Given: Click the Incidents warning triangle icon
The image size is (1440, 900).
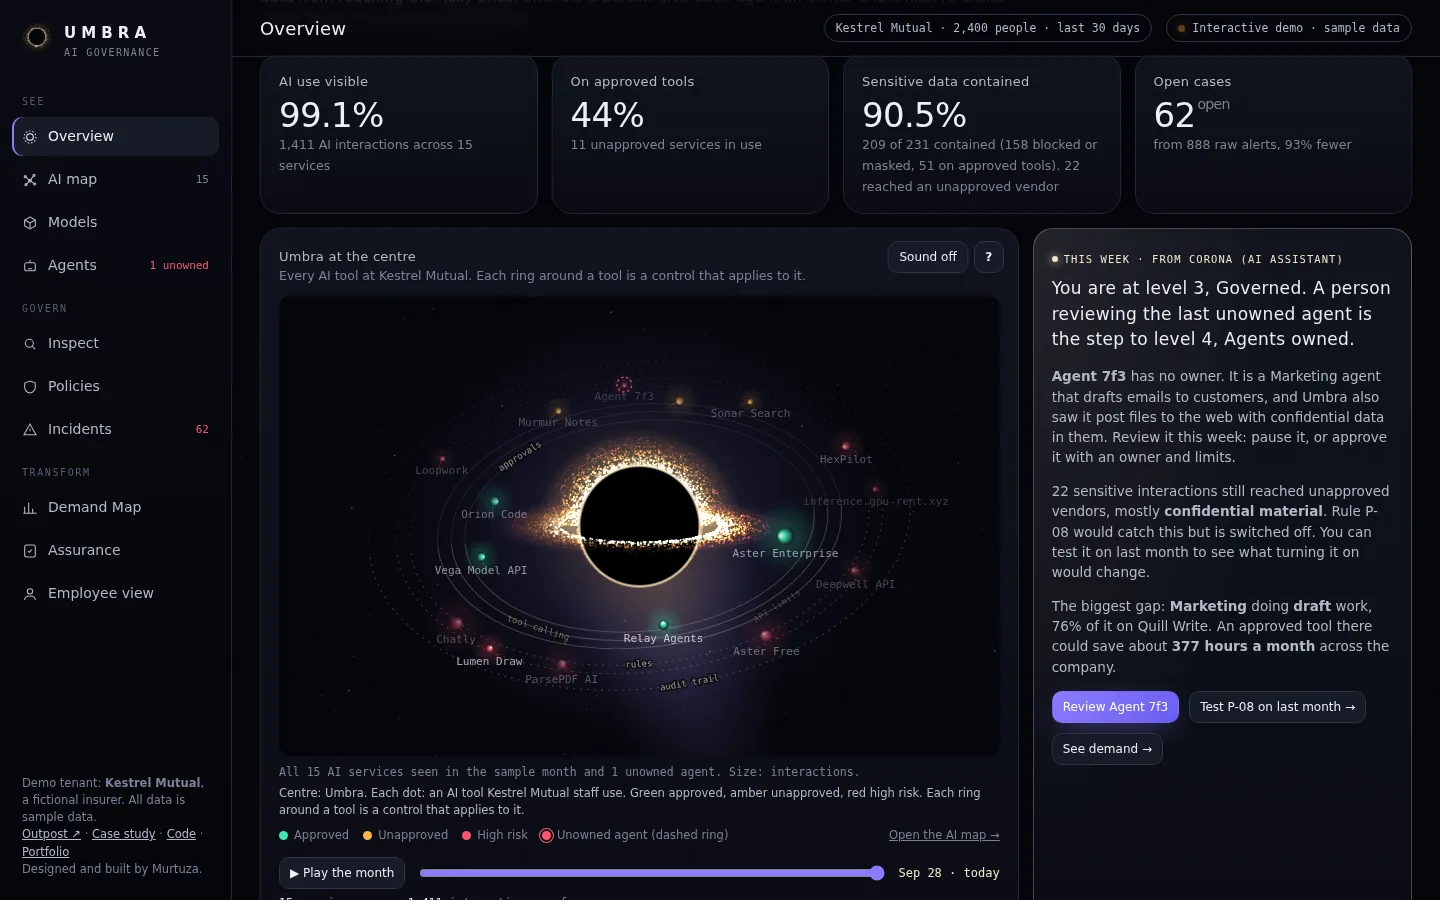Looking at the screenshot, I should [30, 430].
